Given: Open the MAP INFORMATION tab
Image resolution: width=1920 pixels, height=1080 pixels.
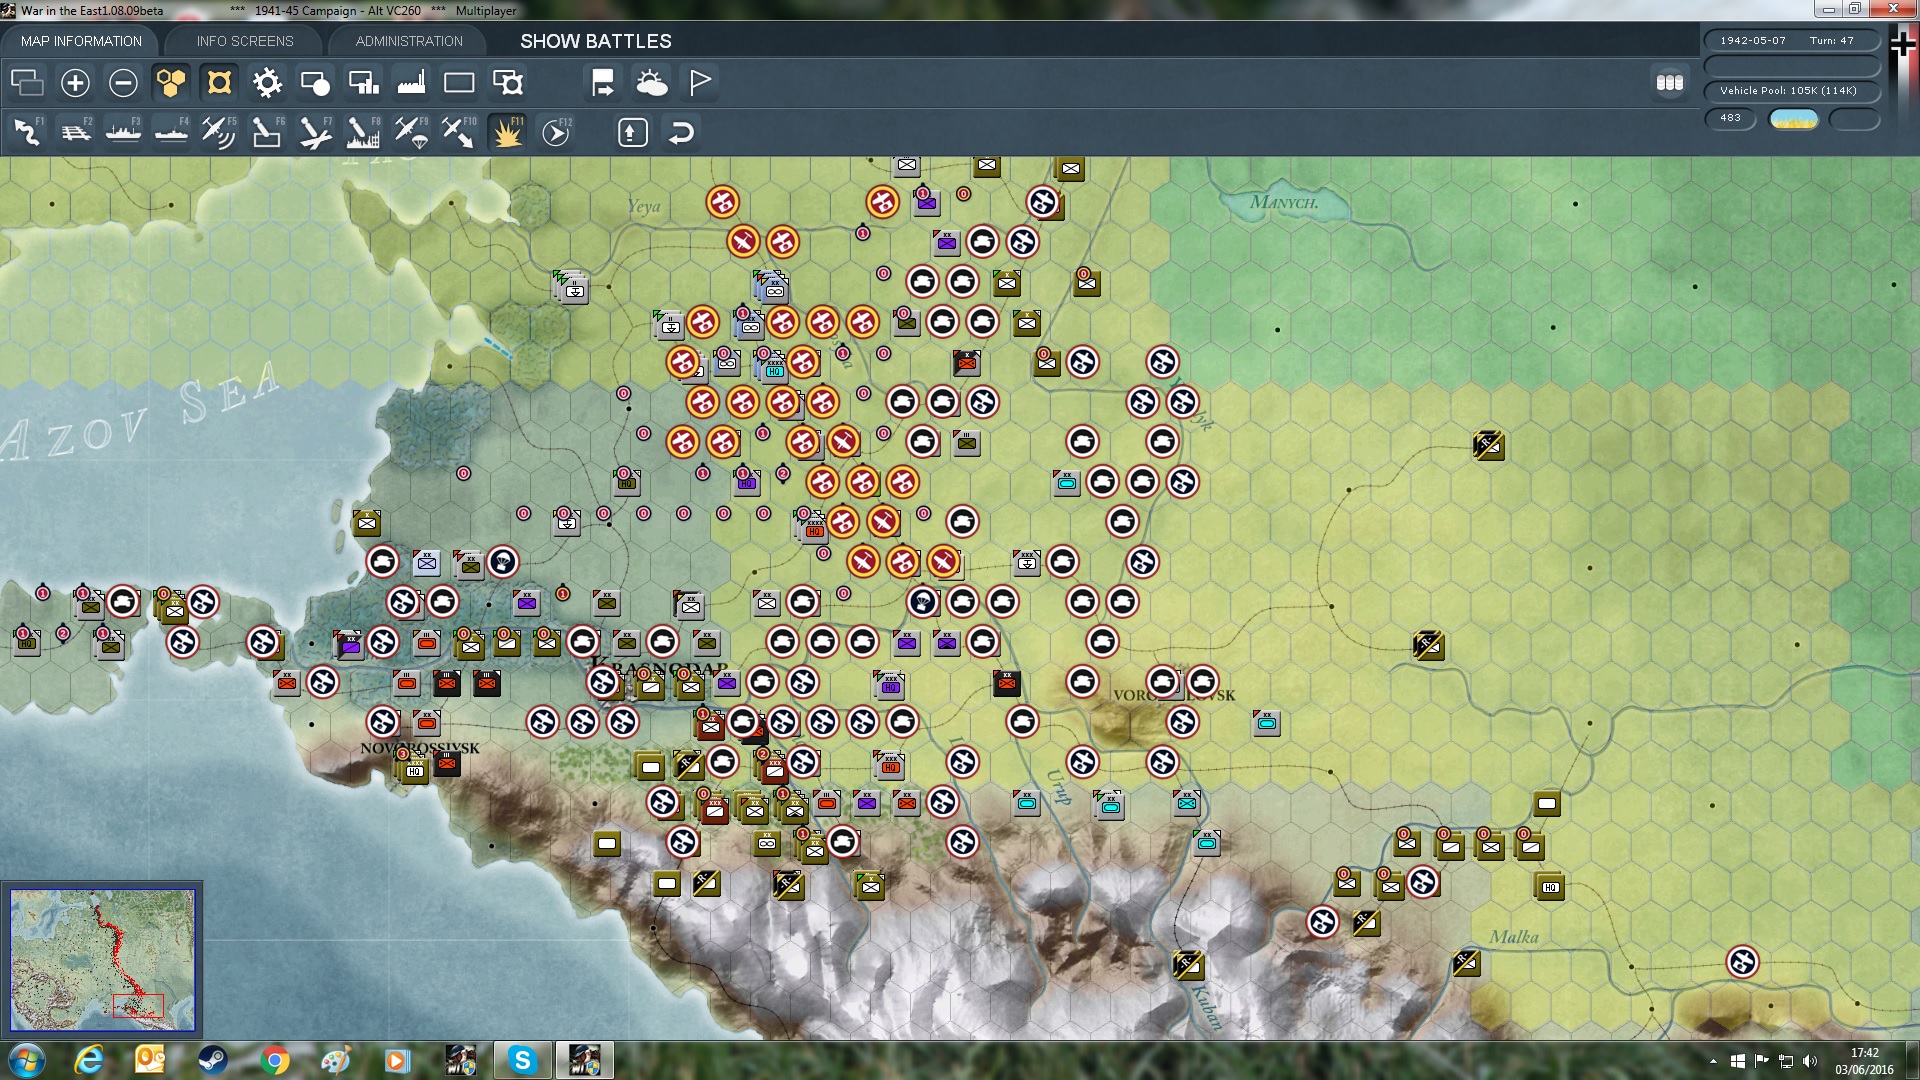Looking at the screenshot, I should pos(81,41).
